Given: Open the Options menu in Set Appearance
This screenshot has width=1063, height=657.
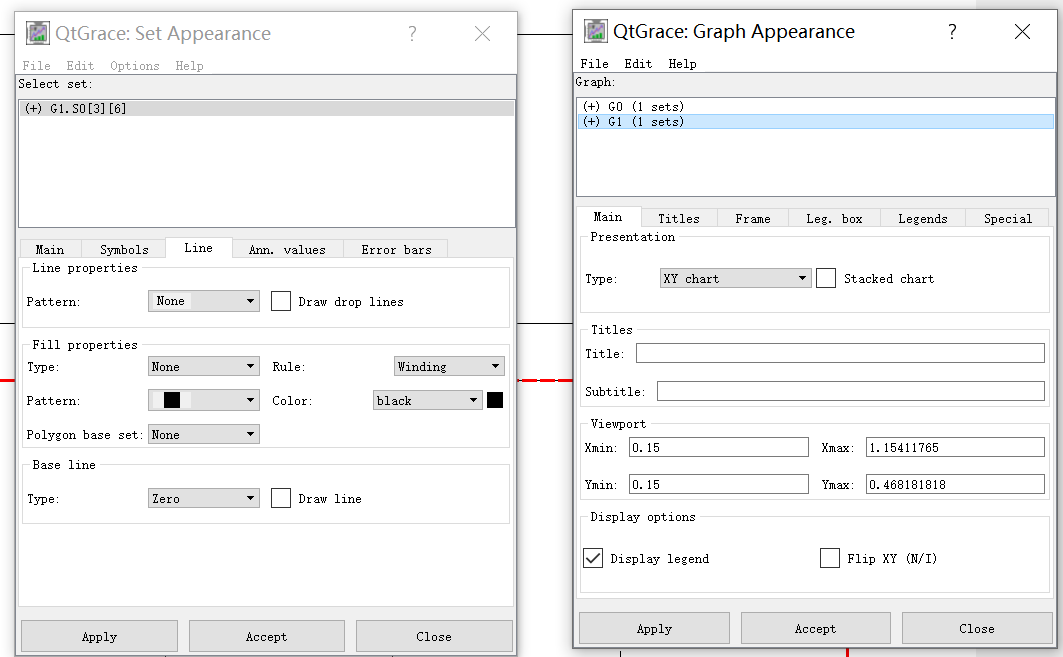Looking at the screenshot, I should pos(135,65).
